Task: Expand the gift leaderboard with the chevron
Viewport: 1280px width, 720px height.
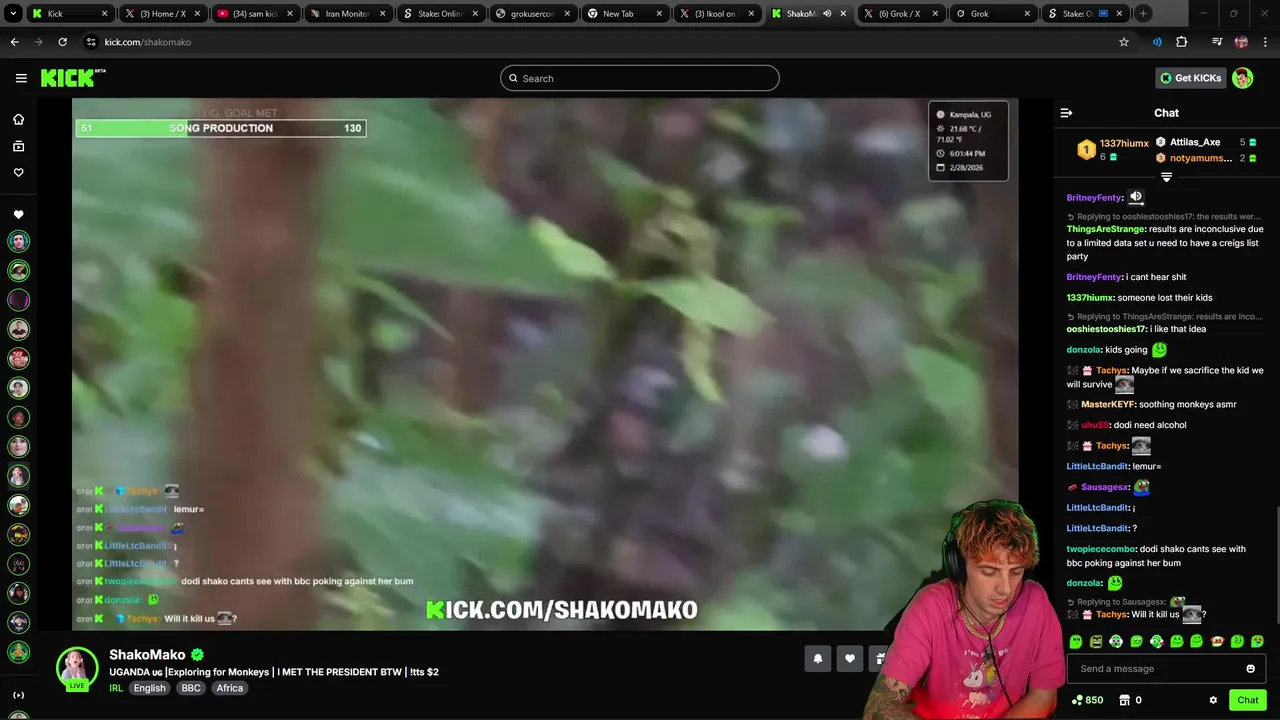Action: [x=1166, y=177]
